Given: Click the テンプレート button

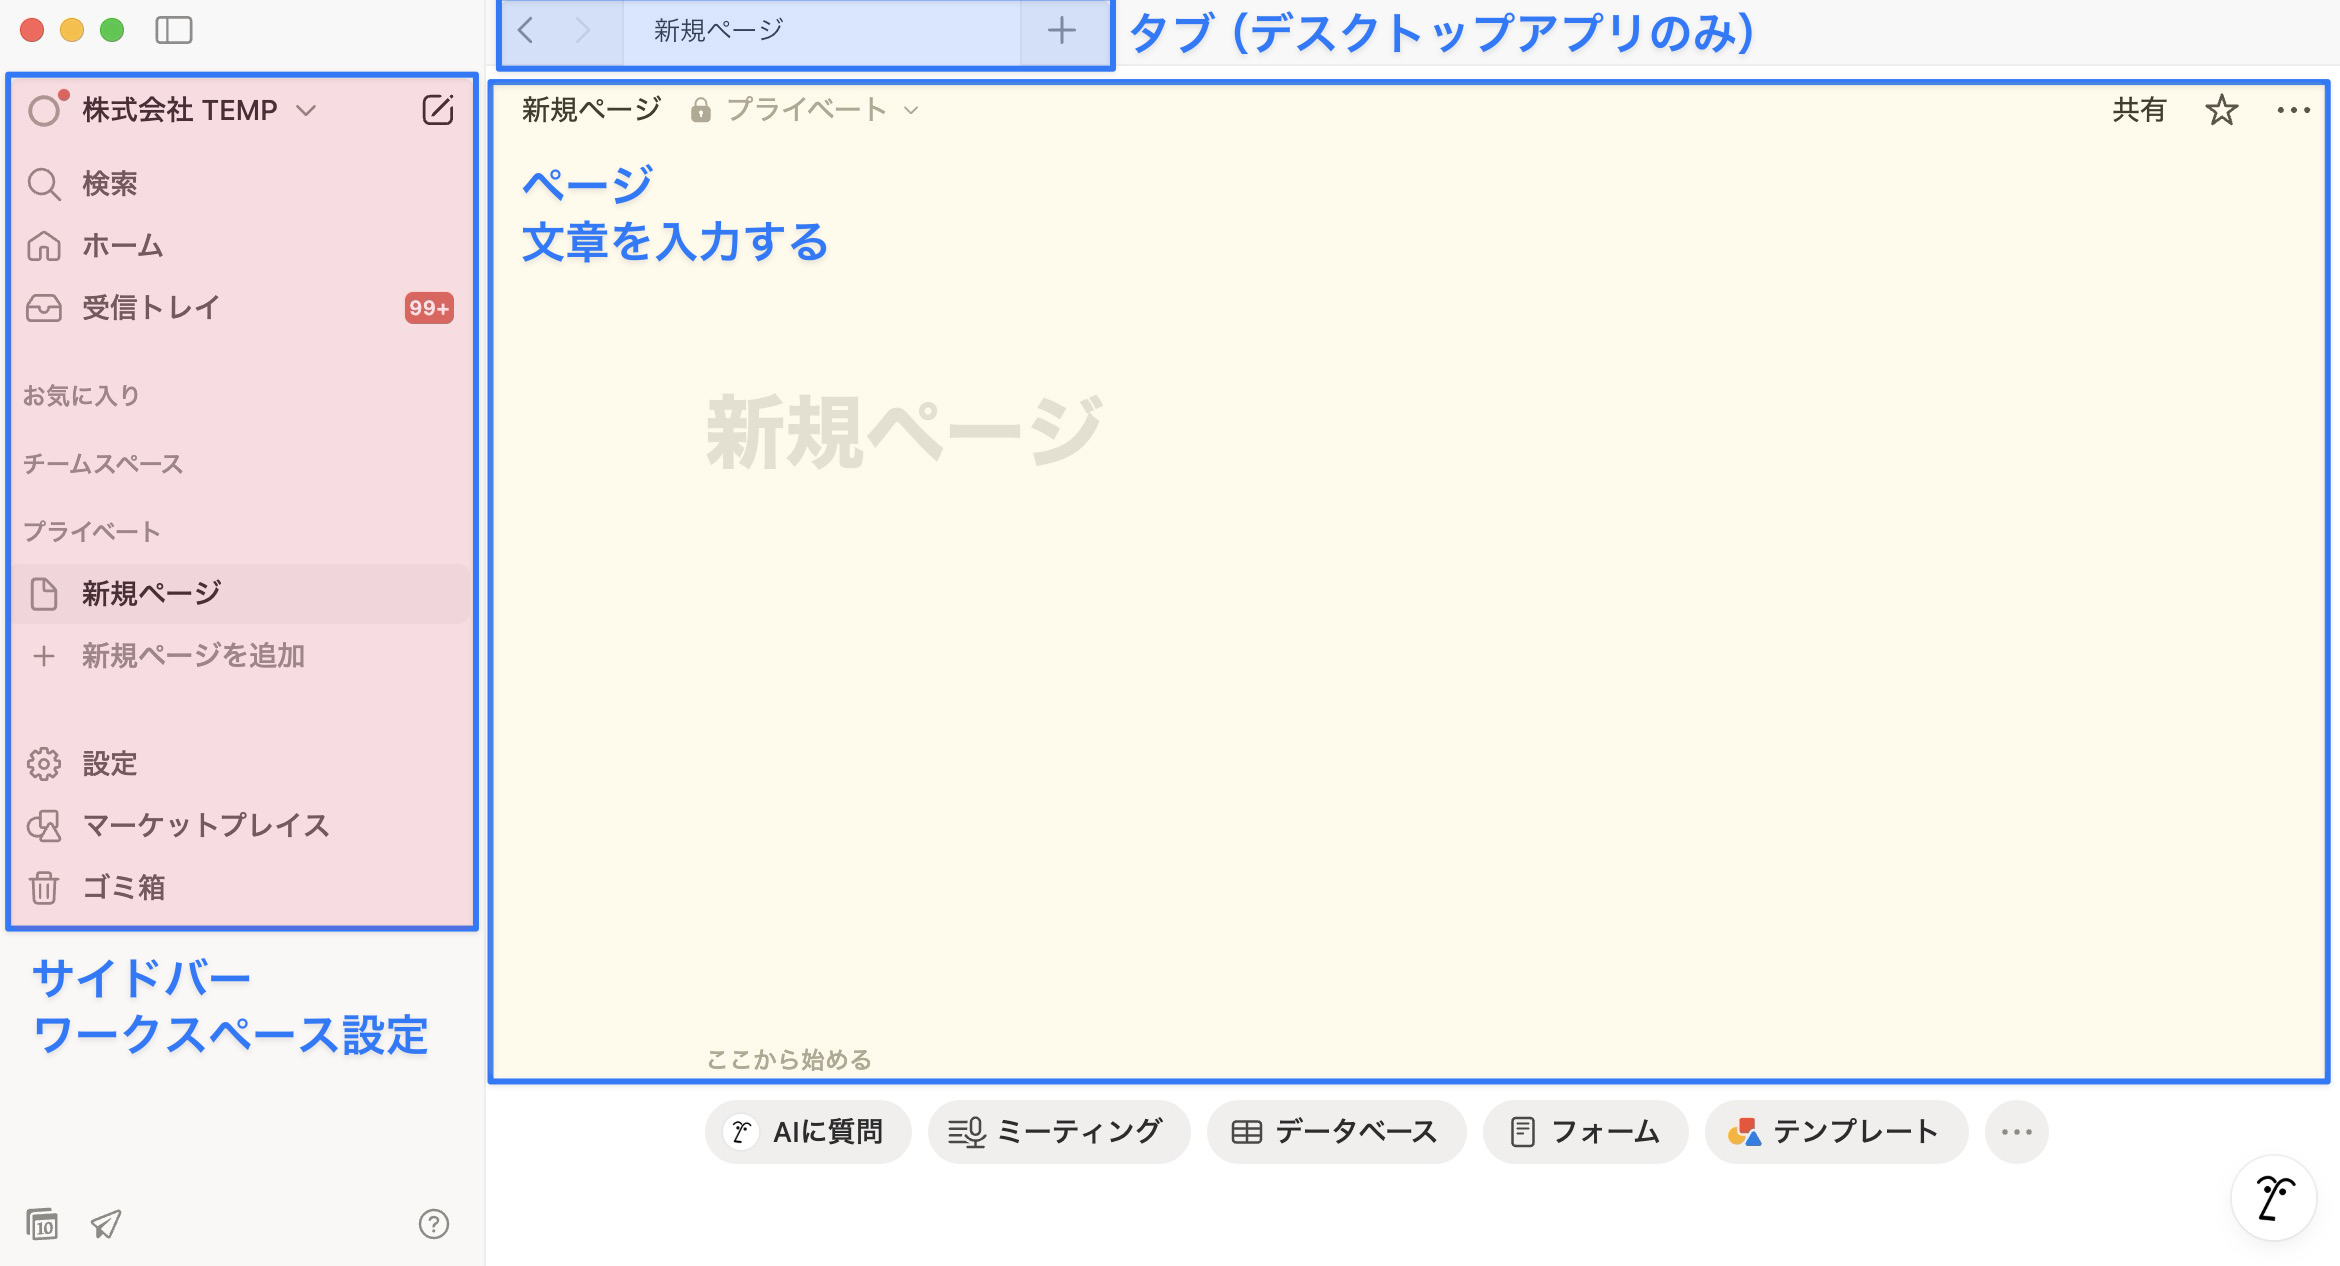Looking at the screenshot, I should coord(1837,1132).
